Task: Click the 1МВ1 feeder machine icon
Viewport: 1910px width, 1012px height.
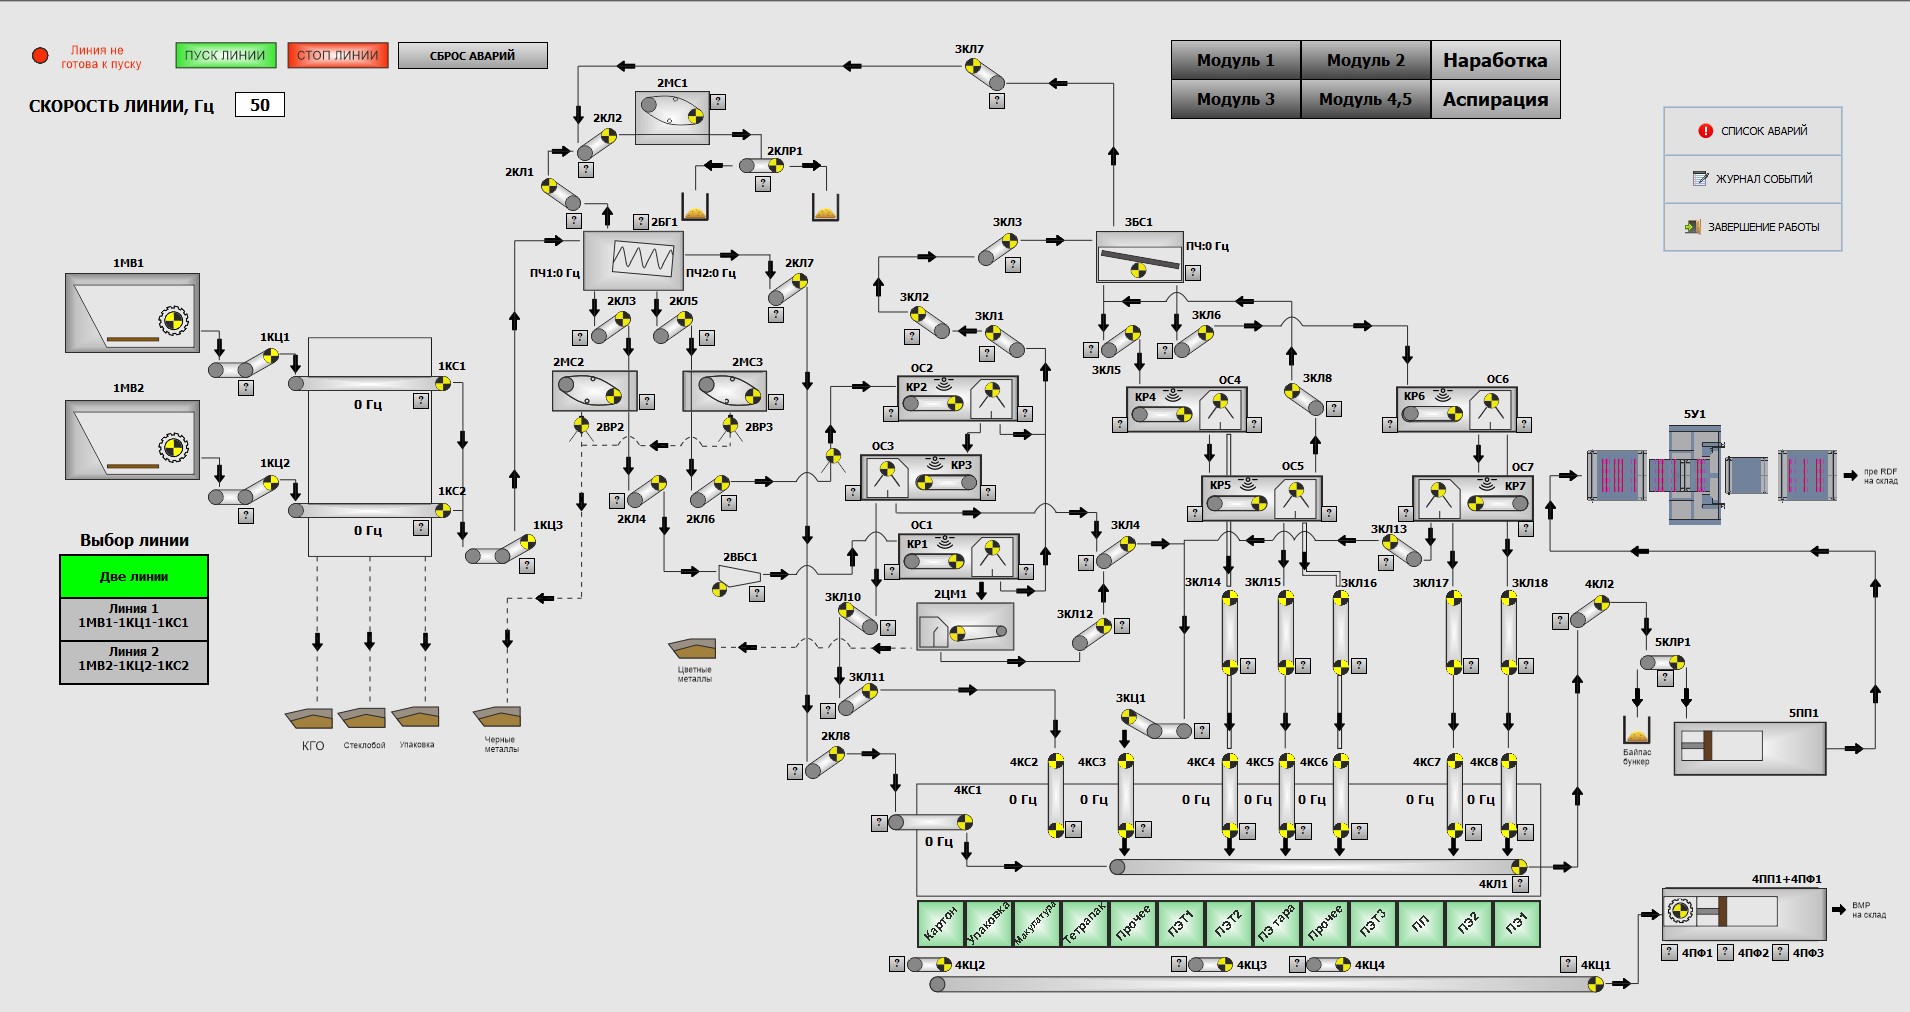Action: click(x=132, y=313)
